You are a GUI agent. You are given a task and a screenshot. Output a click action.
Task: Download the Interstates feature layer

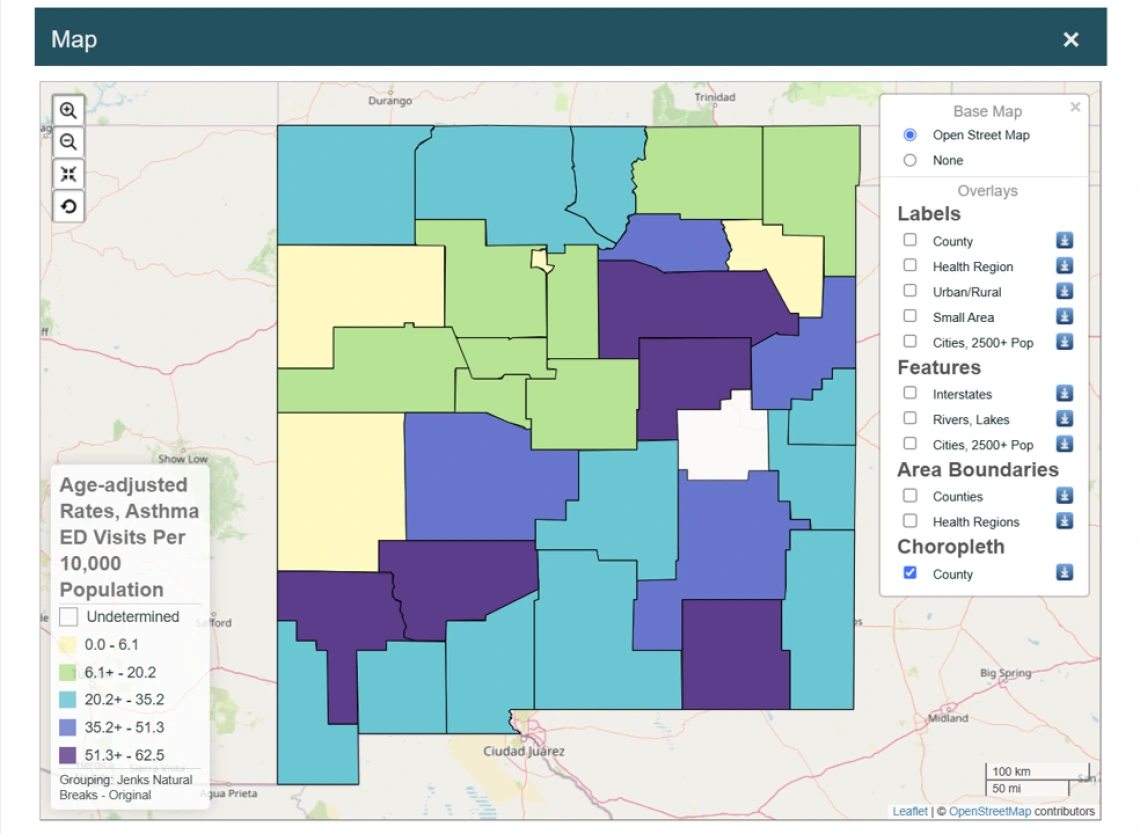(x=1064, y=394)
